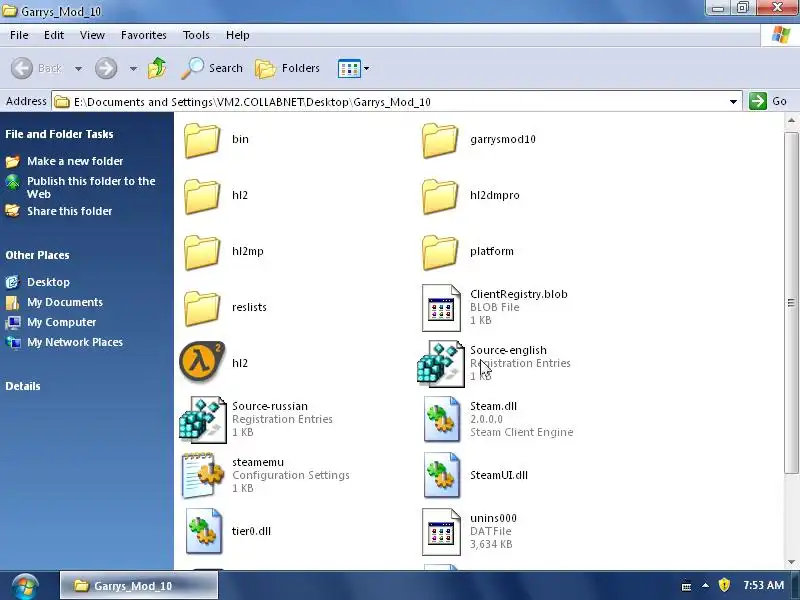The height and width of the screenshot is (600, 800).
Task: Expand the Details section
Action: click(x=23, y=386)
